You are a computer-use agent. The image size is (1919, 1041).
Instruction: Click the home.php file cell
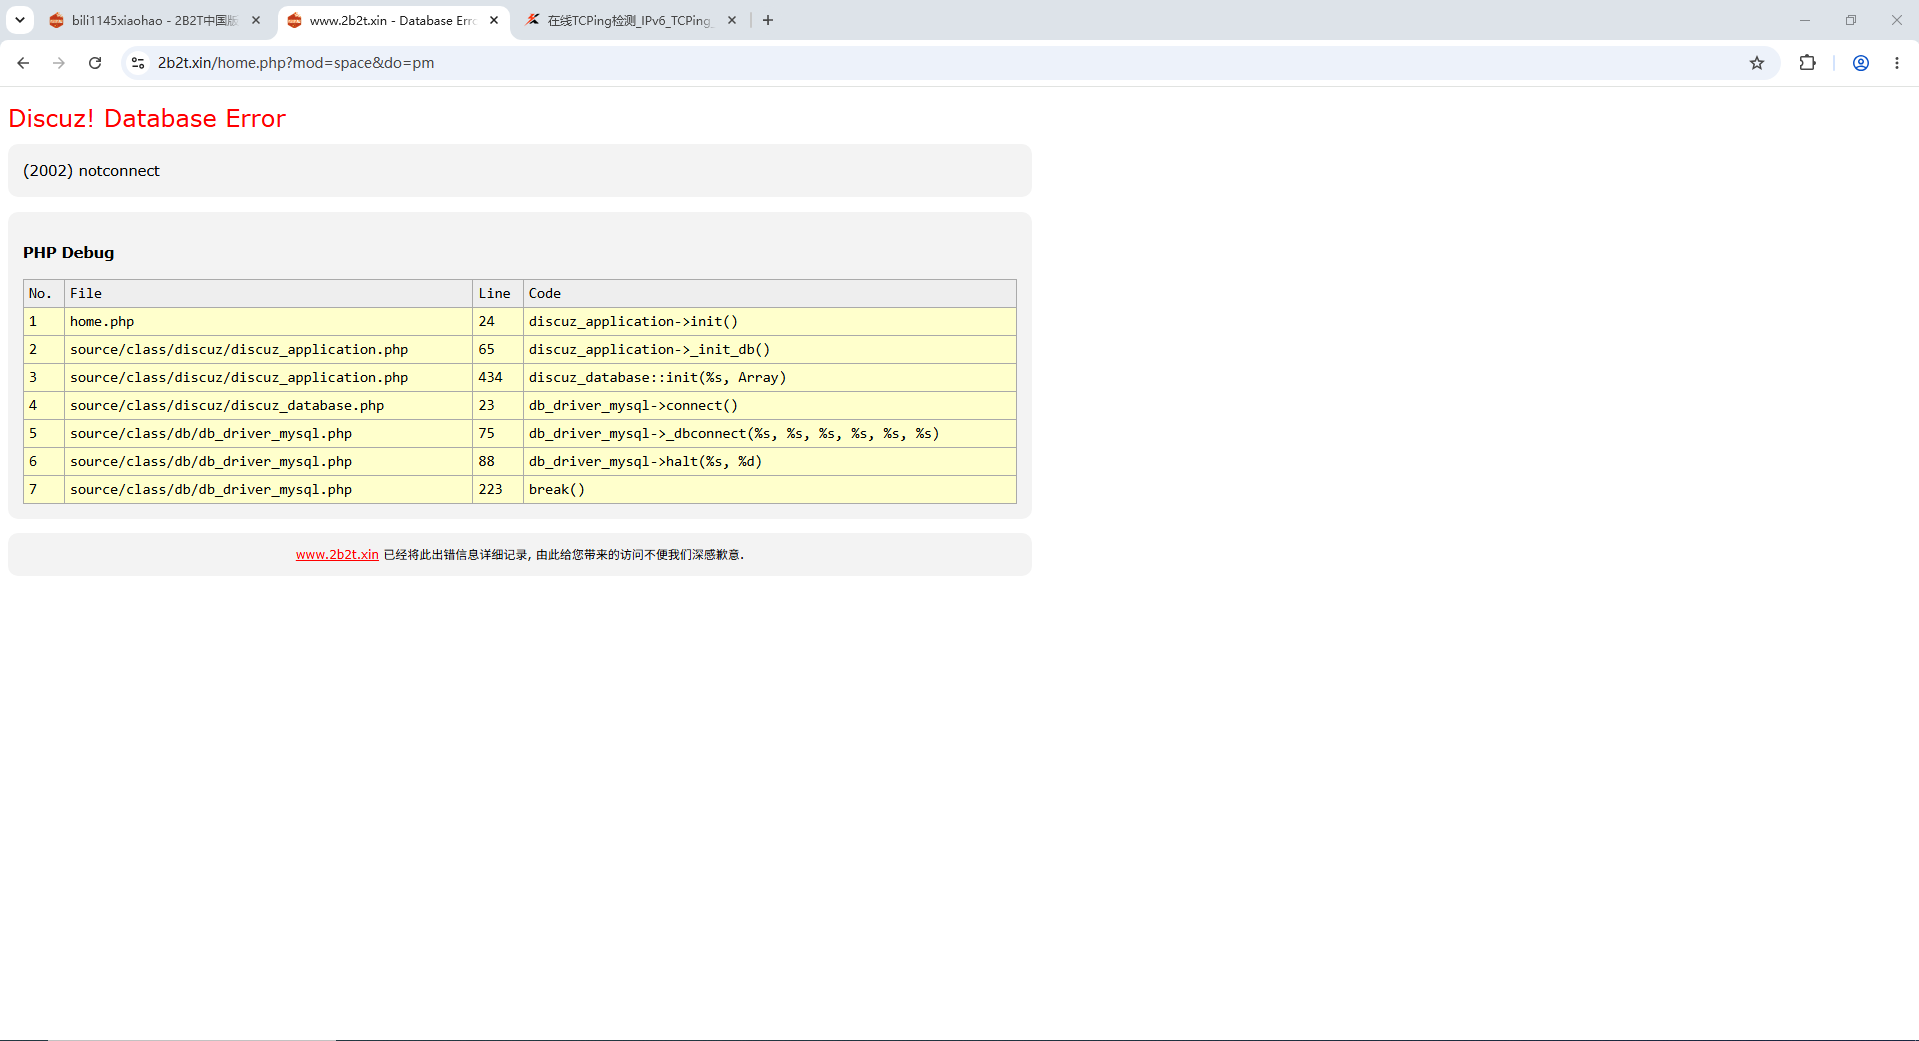[268, 322]
